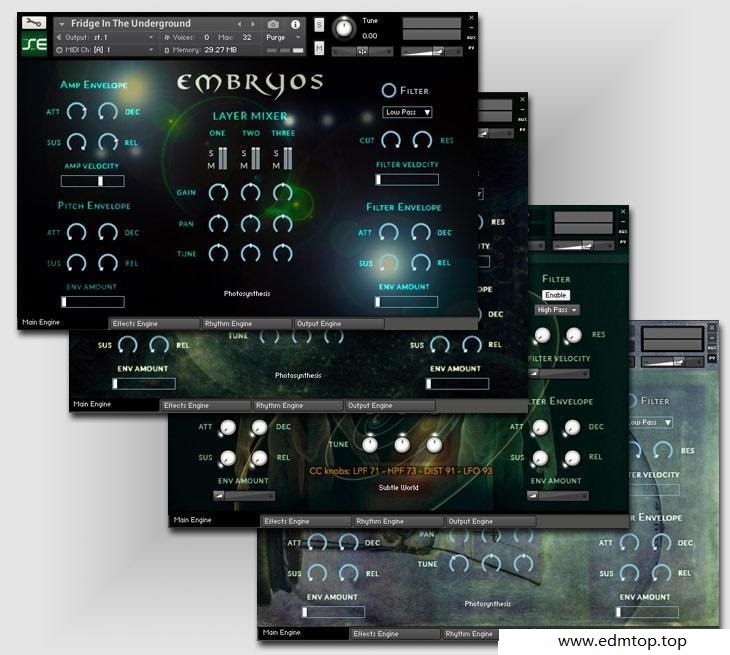
Task: Click the Amp Velocity slider
Action: point(93,181)
